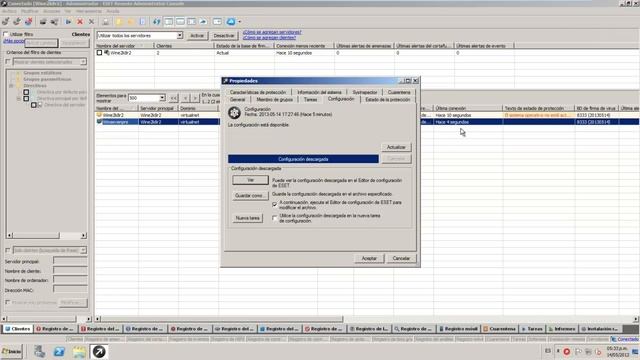
Task: Click the red X delete toolbar icon
Action: [x=80, y=22]
